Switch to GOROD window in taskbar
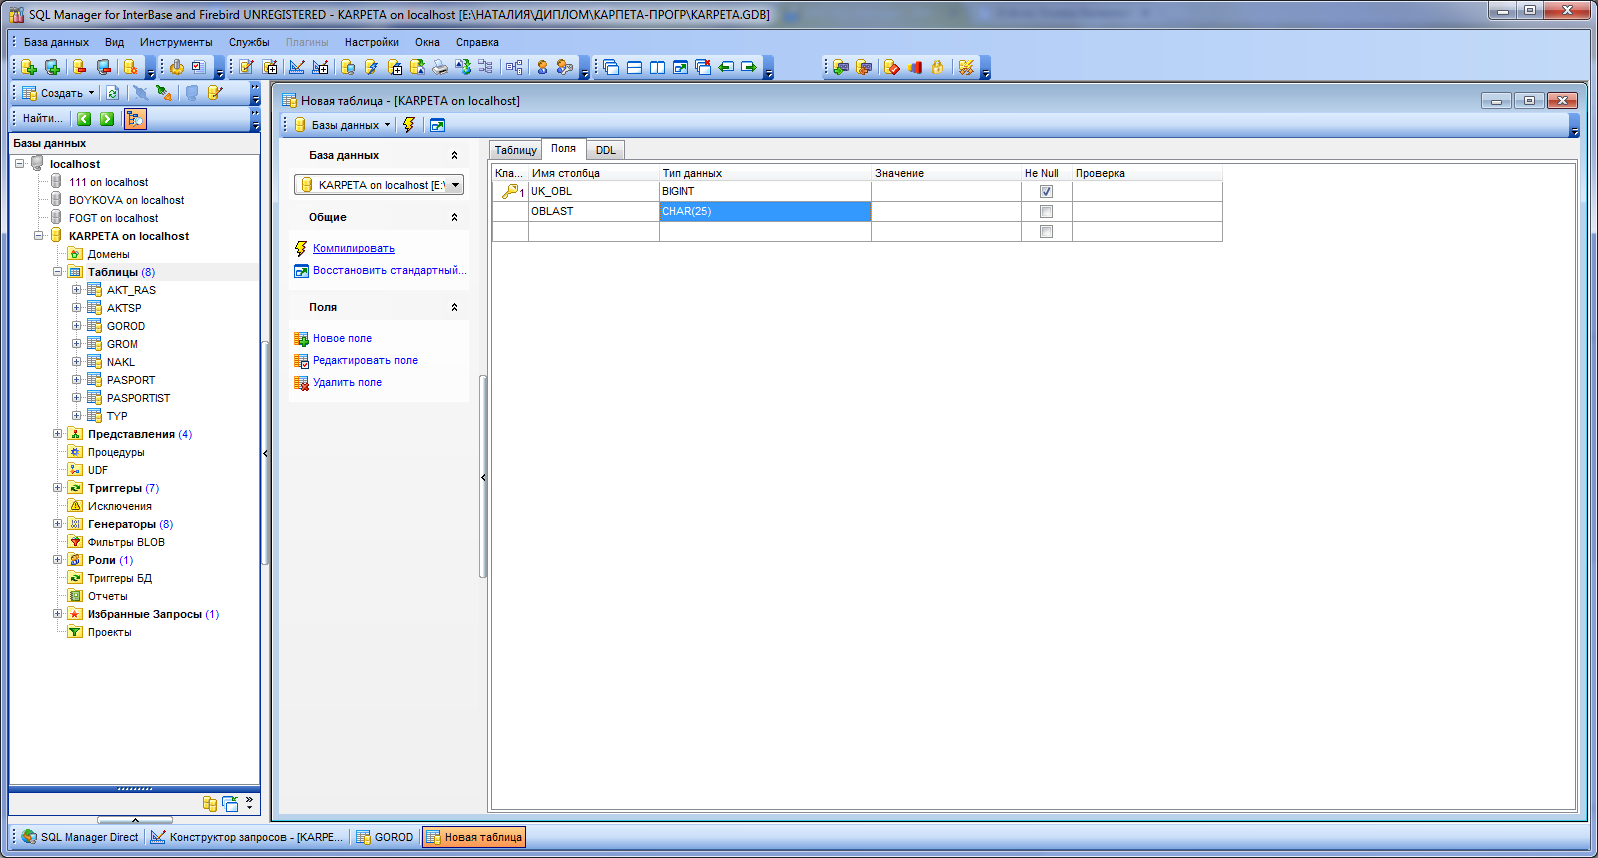1598x858 pixels. [x=385, y=837]
